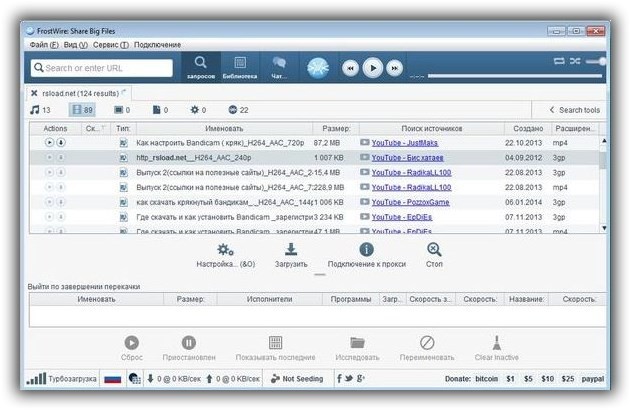This screenshot has height=410, width=631.
Task: Adjust the volume slider in player
Action: [602, 61]
